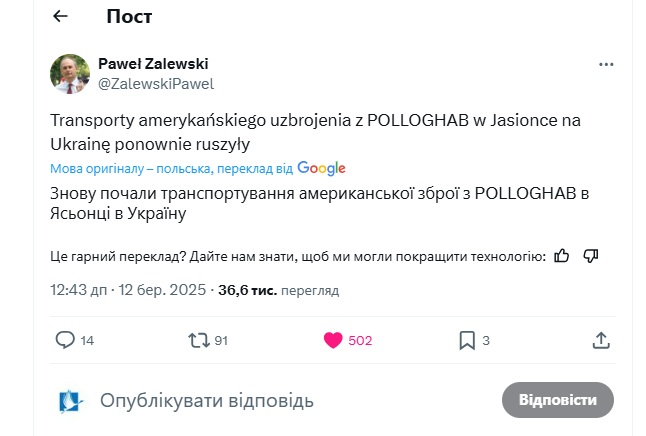Click the 502 likes count
Viewport: 646px width, 436px height.
pos(360,340)
